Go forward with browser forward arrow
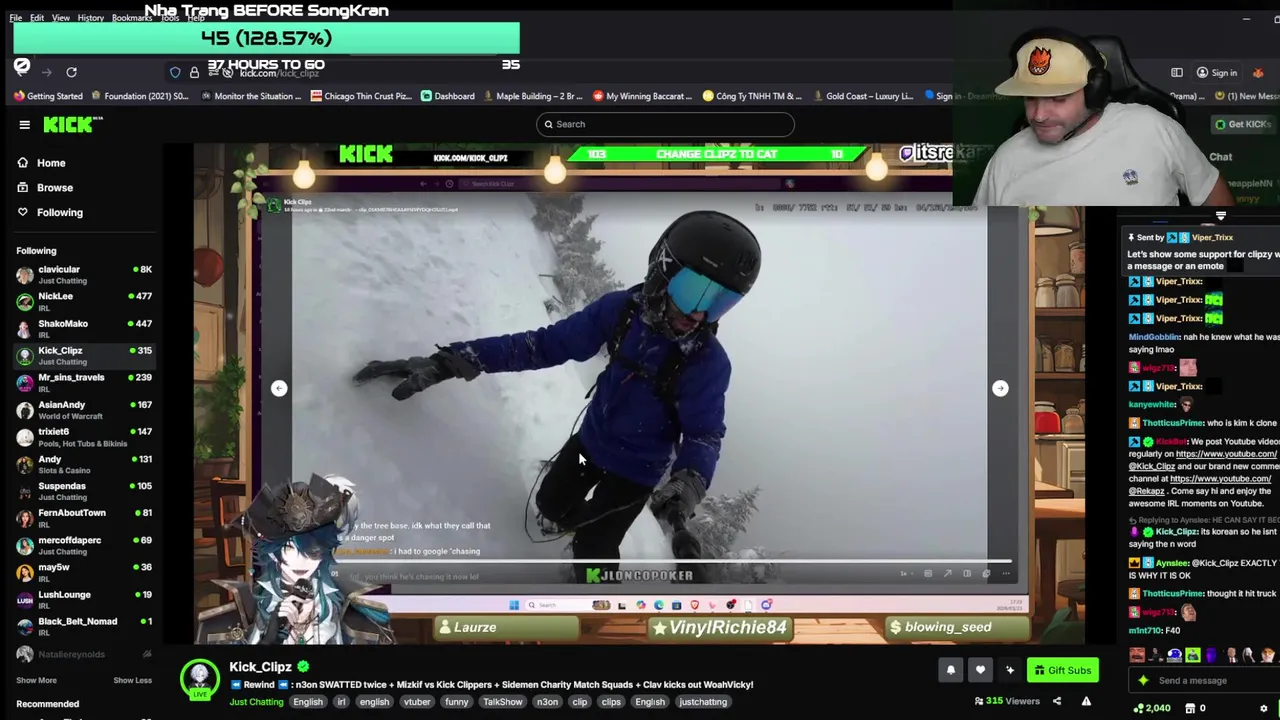The image size is (1280, 720). tap(46, 72)
